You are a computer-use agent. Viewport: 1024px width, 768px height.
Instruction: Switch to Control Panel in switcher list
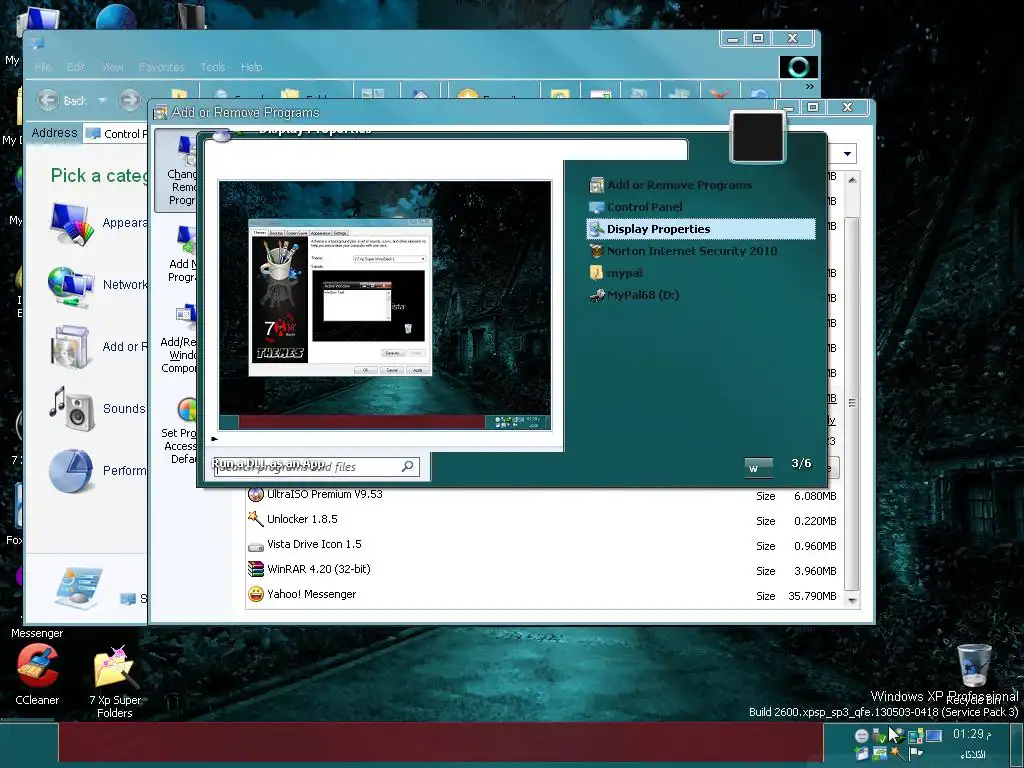point(701,207)
